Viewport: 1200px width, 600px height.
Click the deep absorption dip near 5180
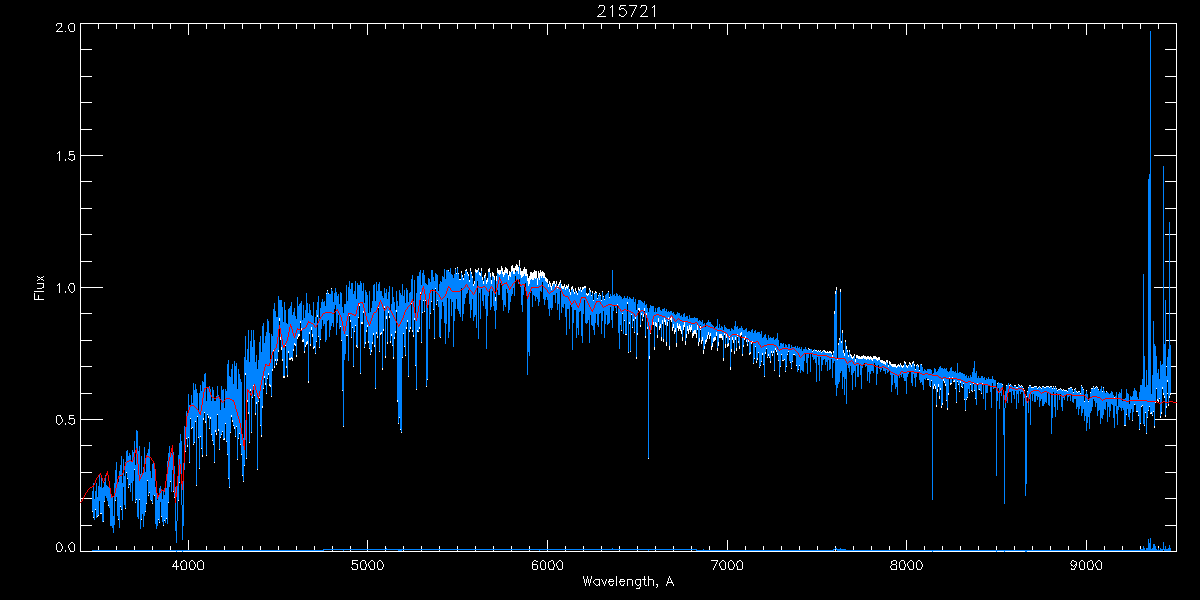coord(400,428)
